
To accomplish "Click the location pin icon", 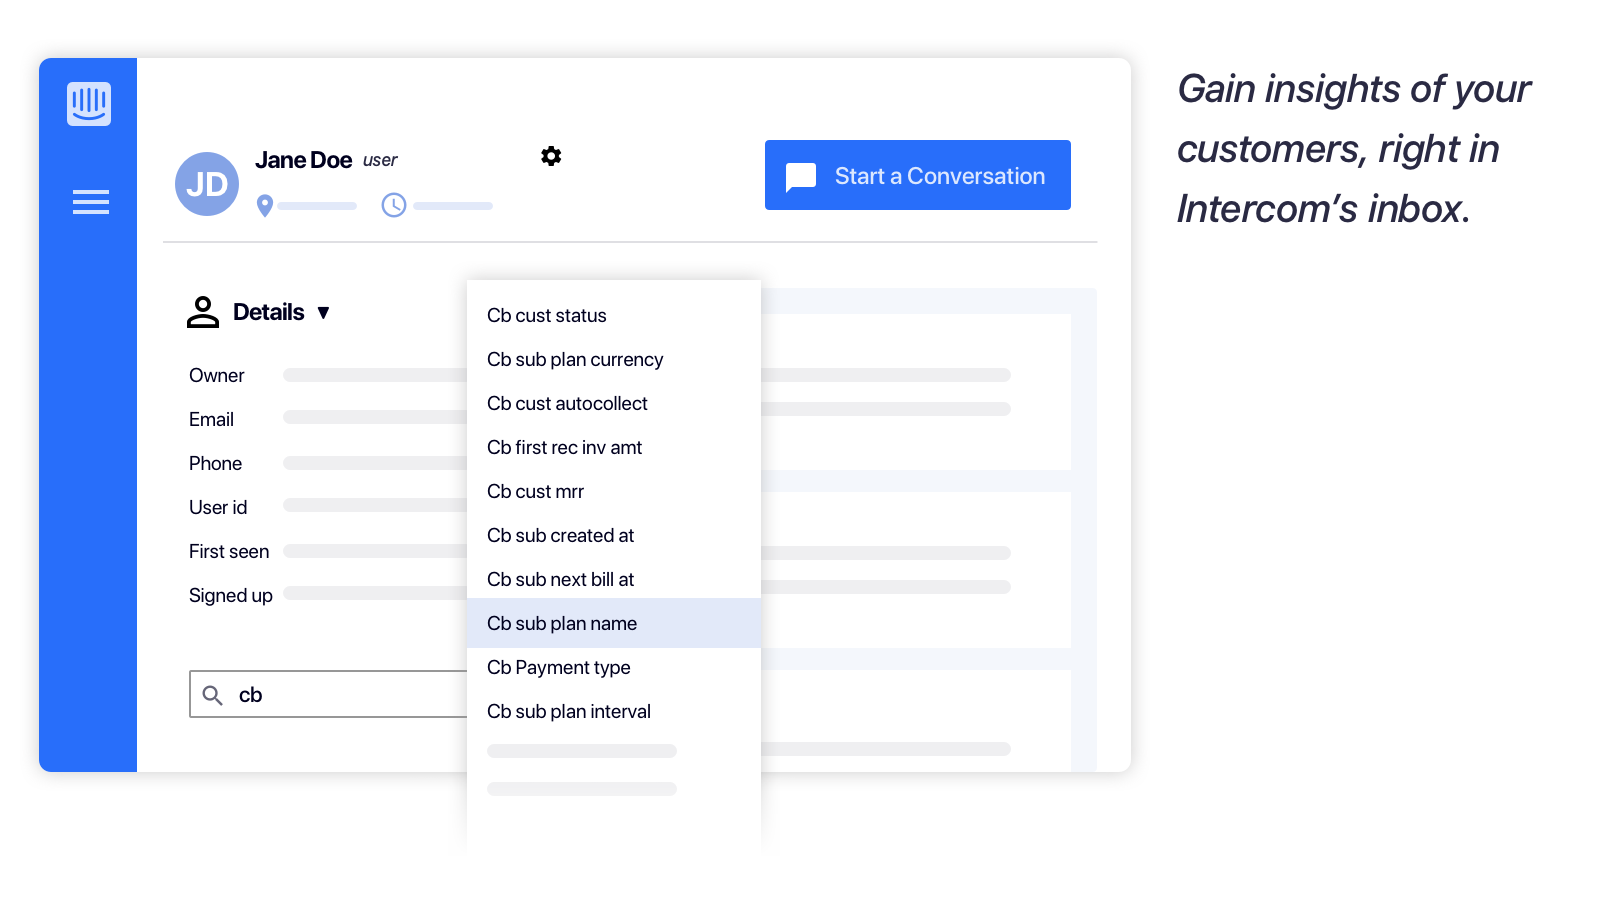I will 265,205.
